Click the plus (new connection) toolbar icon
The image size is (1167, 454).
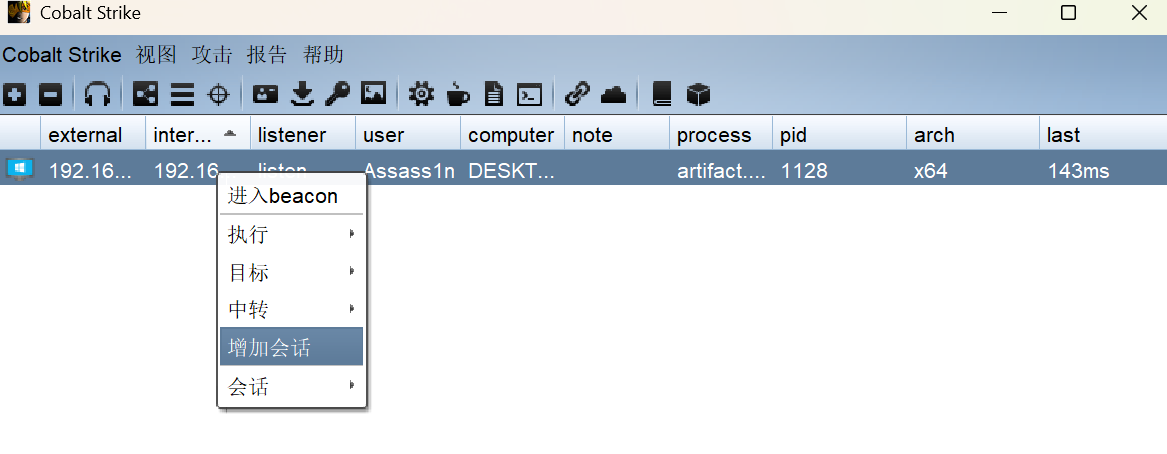tap(14, 95)
